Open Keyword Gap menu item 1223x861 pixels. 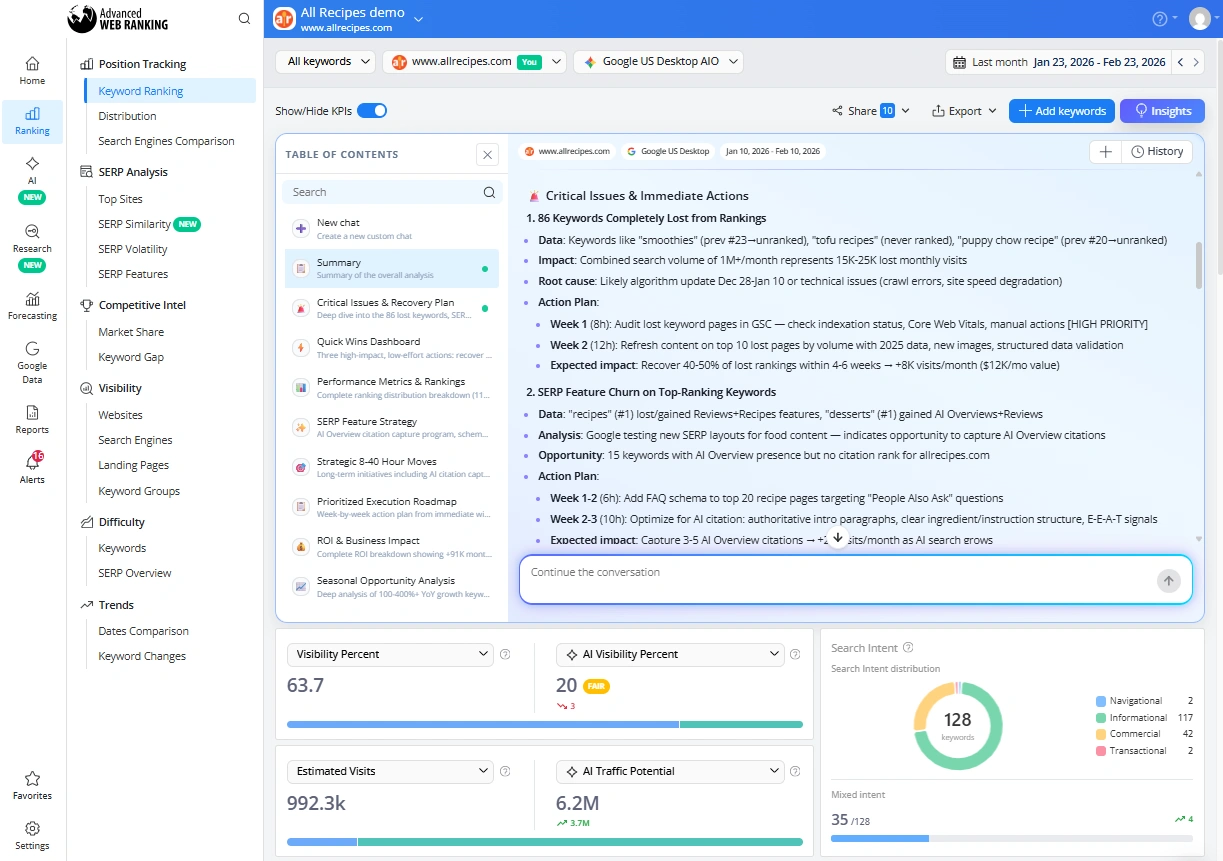coord(131,357)
